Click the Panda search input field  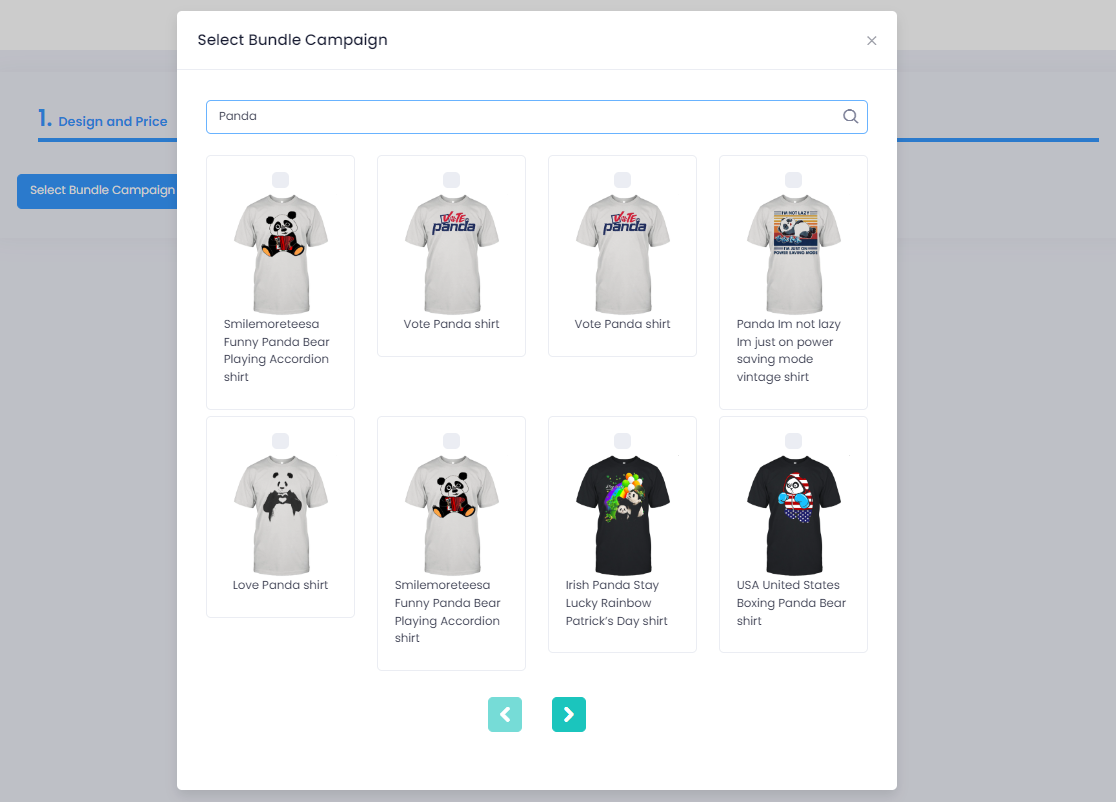[537, 117]
